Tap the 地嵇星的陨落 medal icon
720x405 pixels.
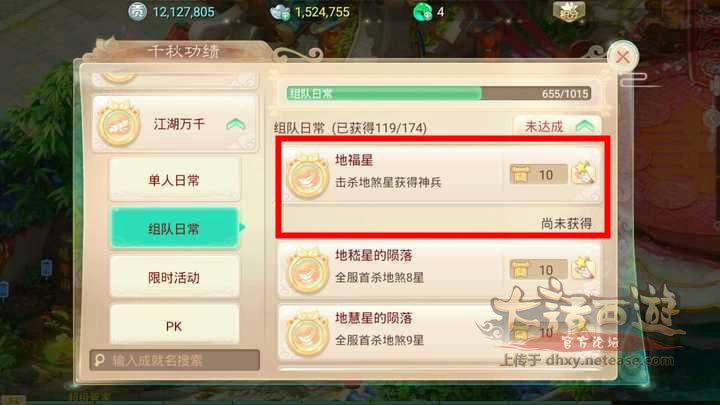[307, 270]
